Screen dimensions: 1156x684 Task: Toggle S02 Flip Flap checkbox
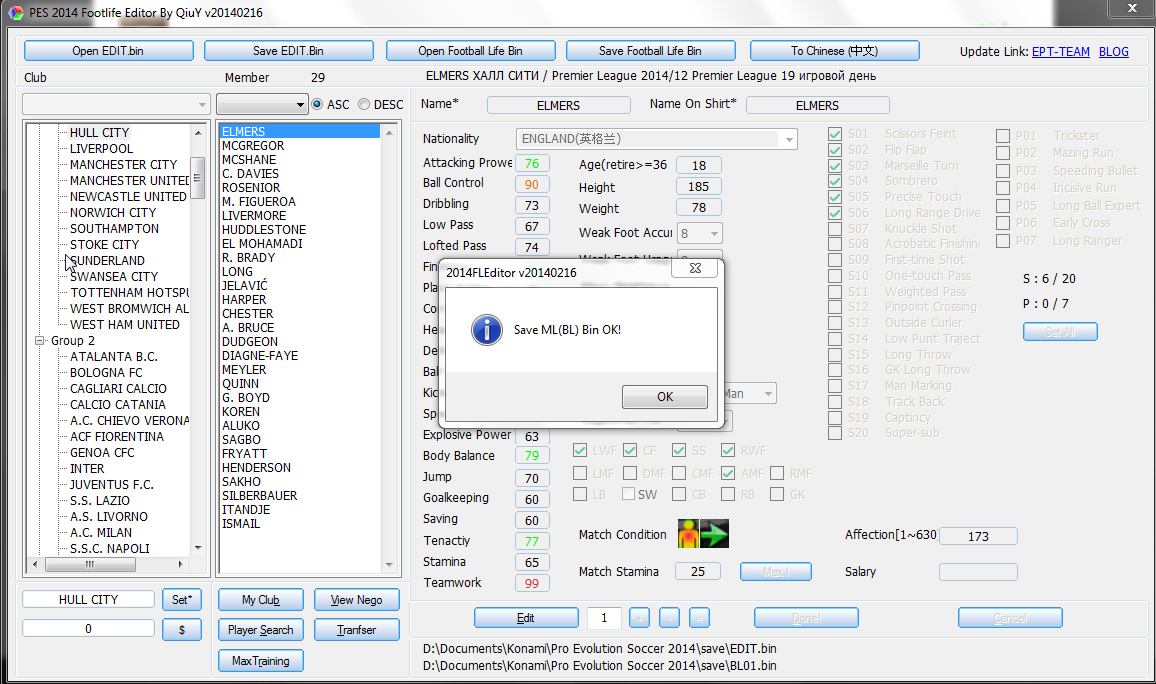point(835,150)
